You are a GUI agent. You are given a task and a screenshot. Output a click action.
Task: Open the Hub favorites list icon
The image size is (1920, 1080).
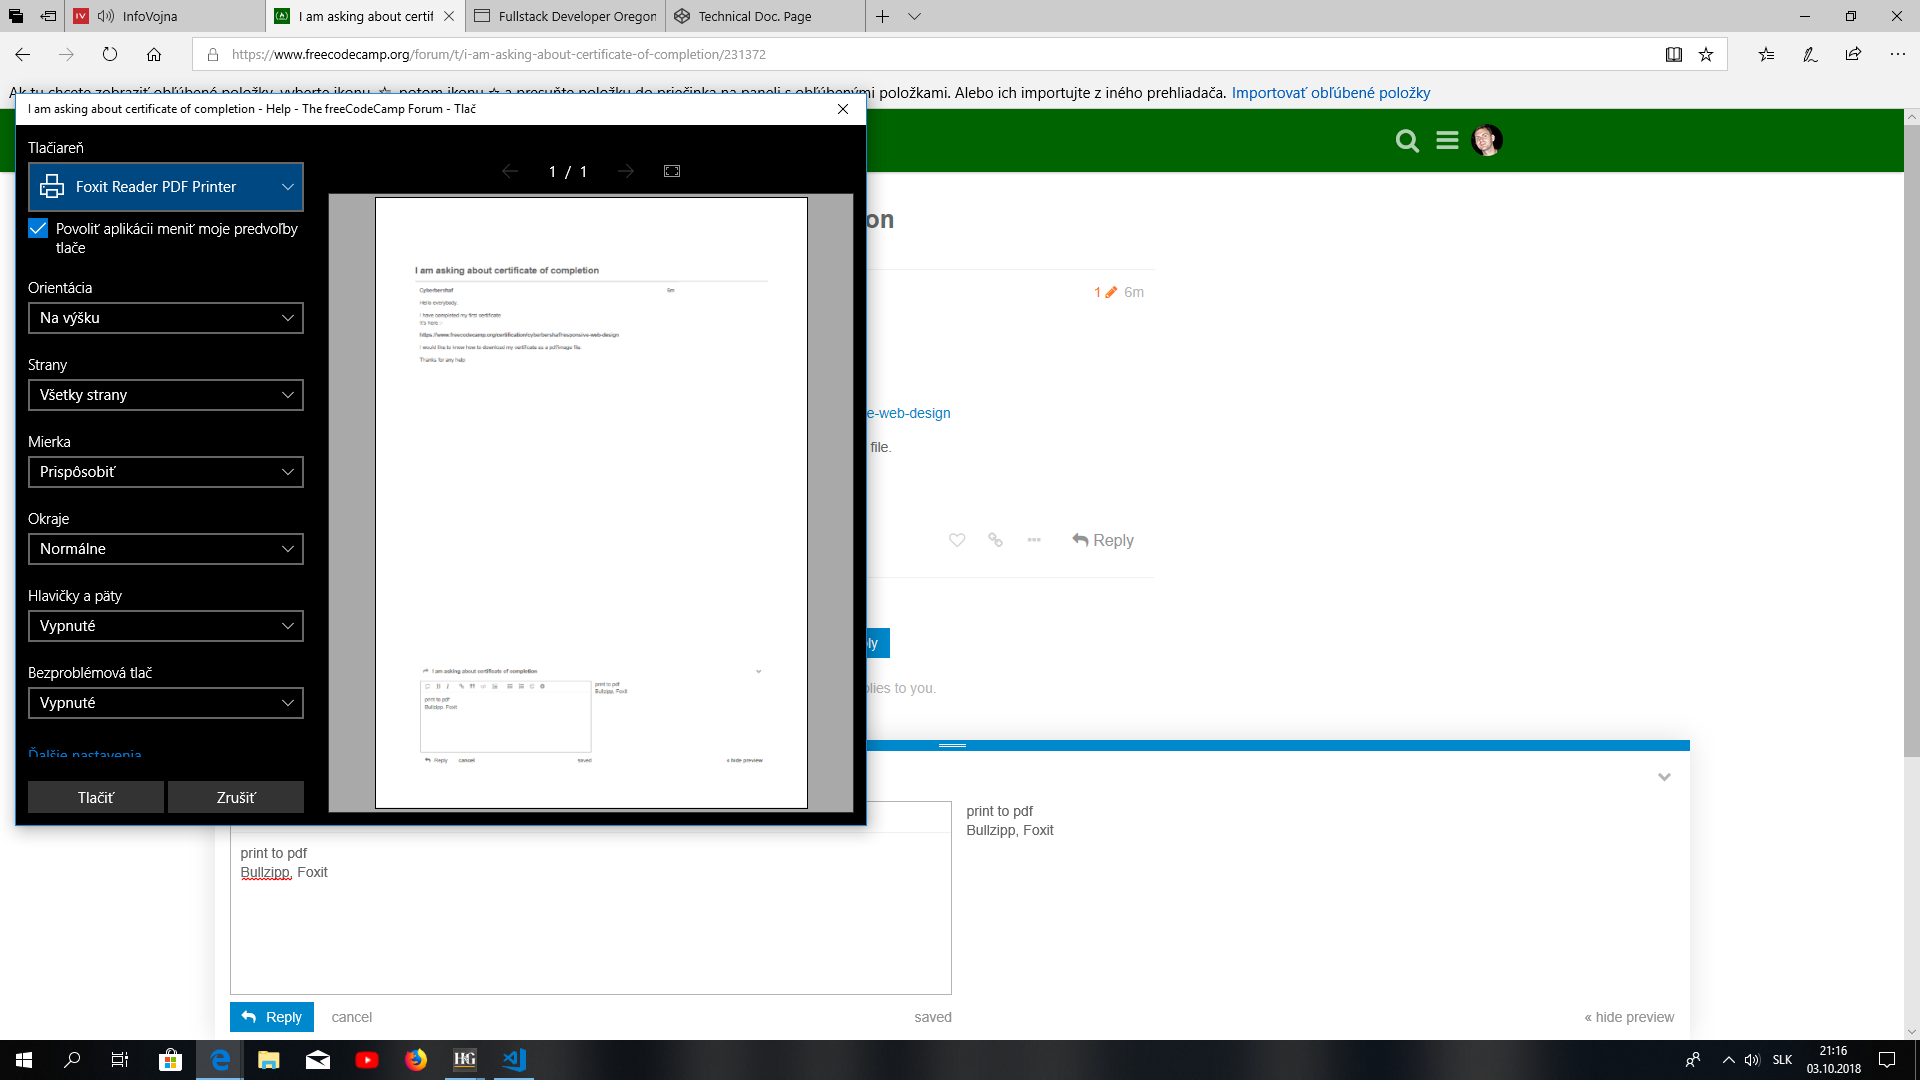pos(1766,55)
